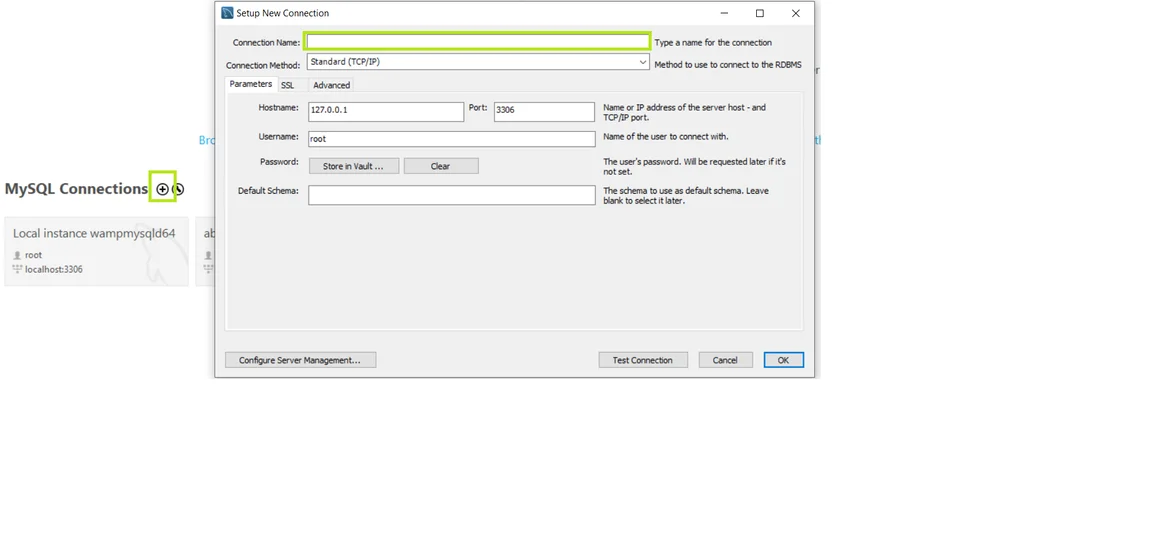Maximize the Setup New Connection dialog

coord(760,13)
